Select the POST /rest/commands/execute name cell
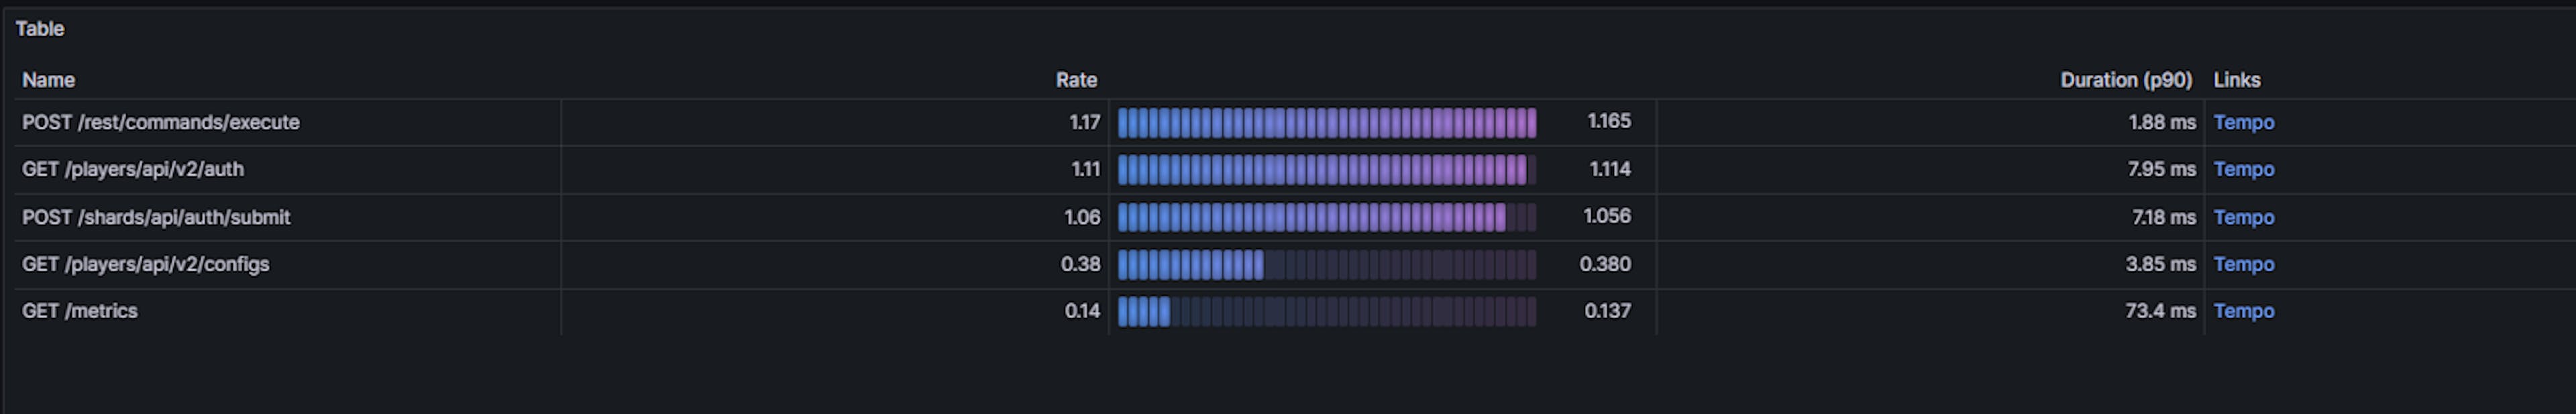2576x414 pixels. (x=161, y=122)
